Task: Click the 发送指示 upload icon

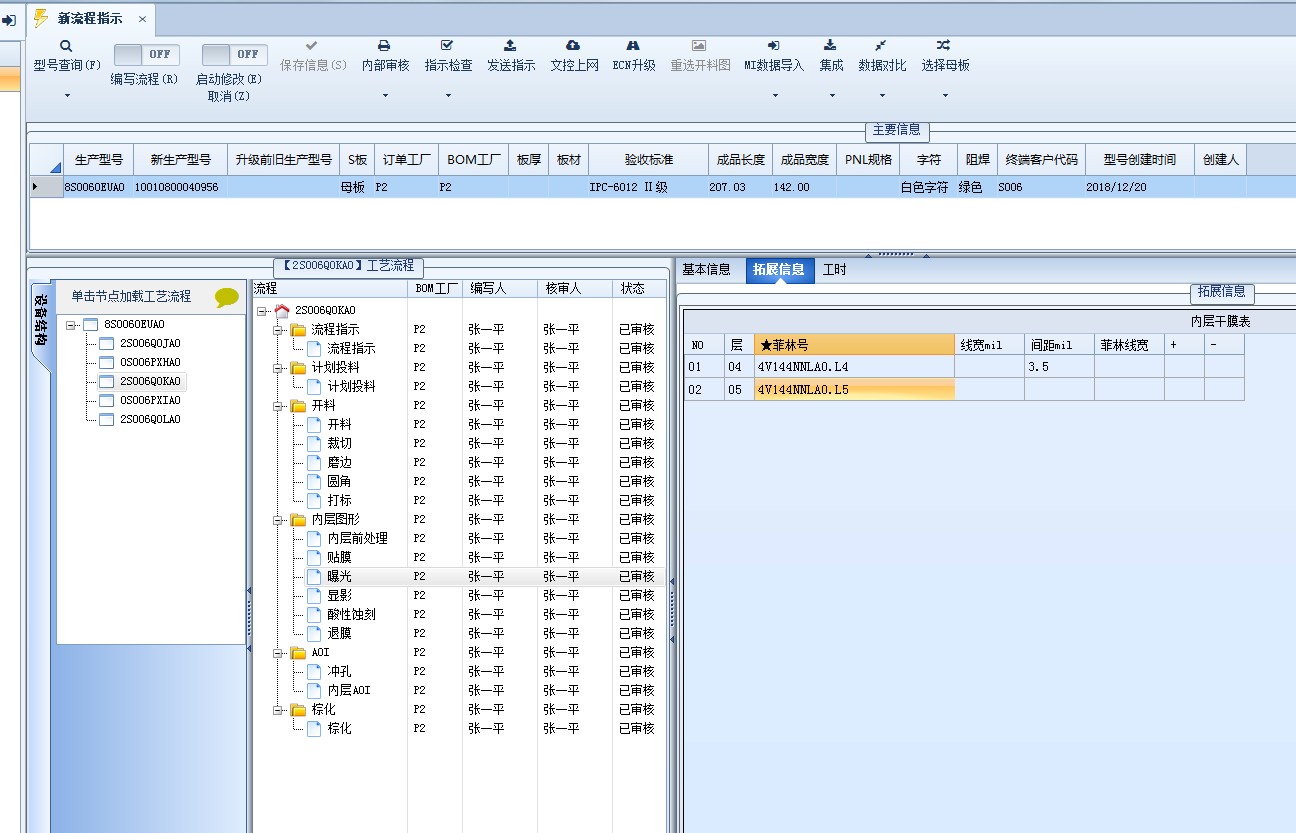Action: (510, 46)
